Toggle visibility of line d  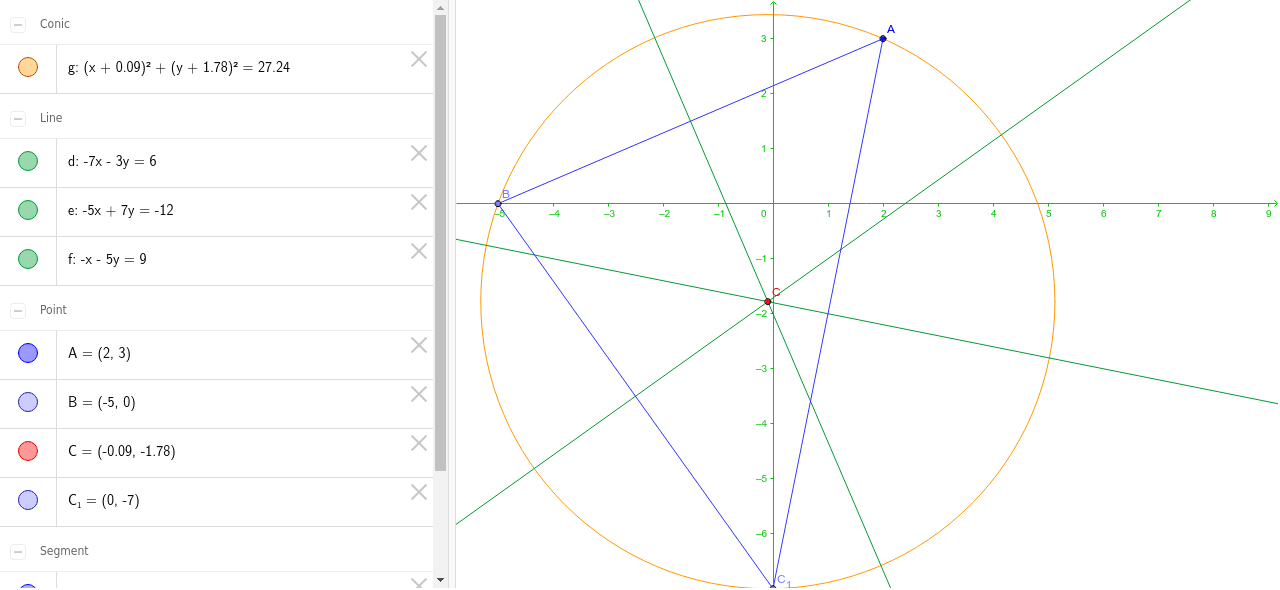[28, 161]
